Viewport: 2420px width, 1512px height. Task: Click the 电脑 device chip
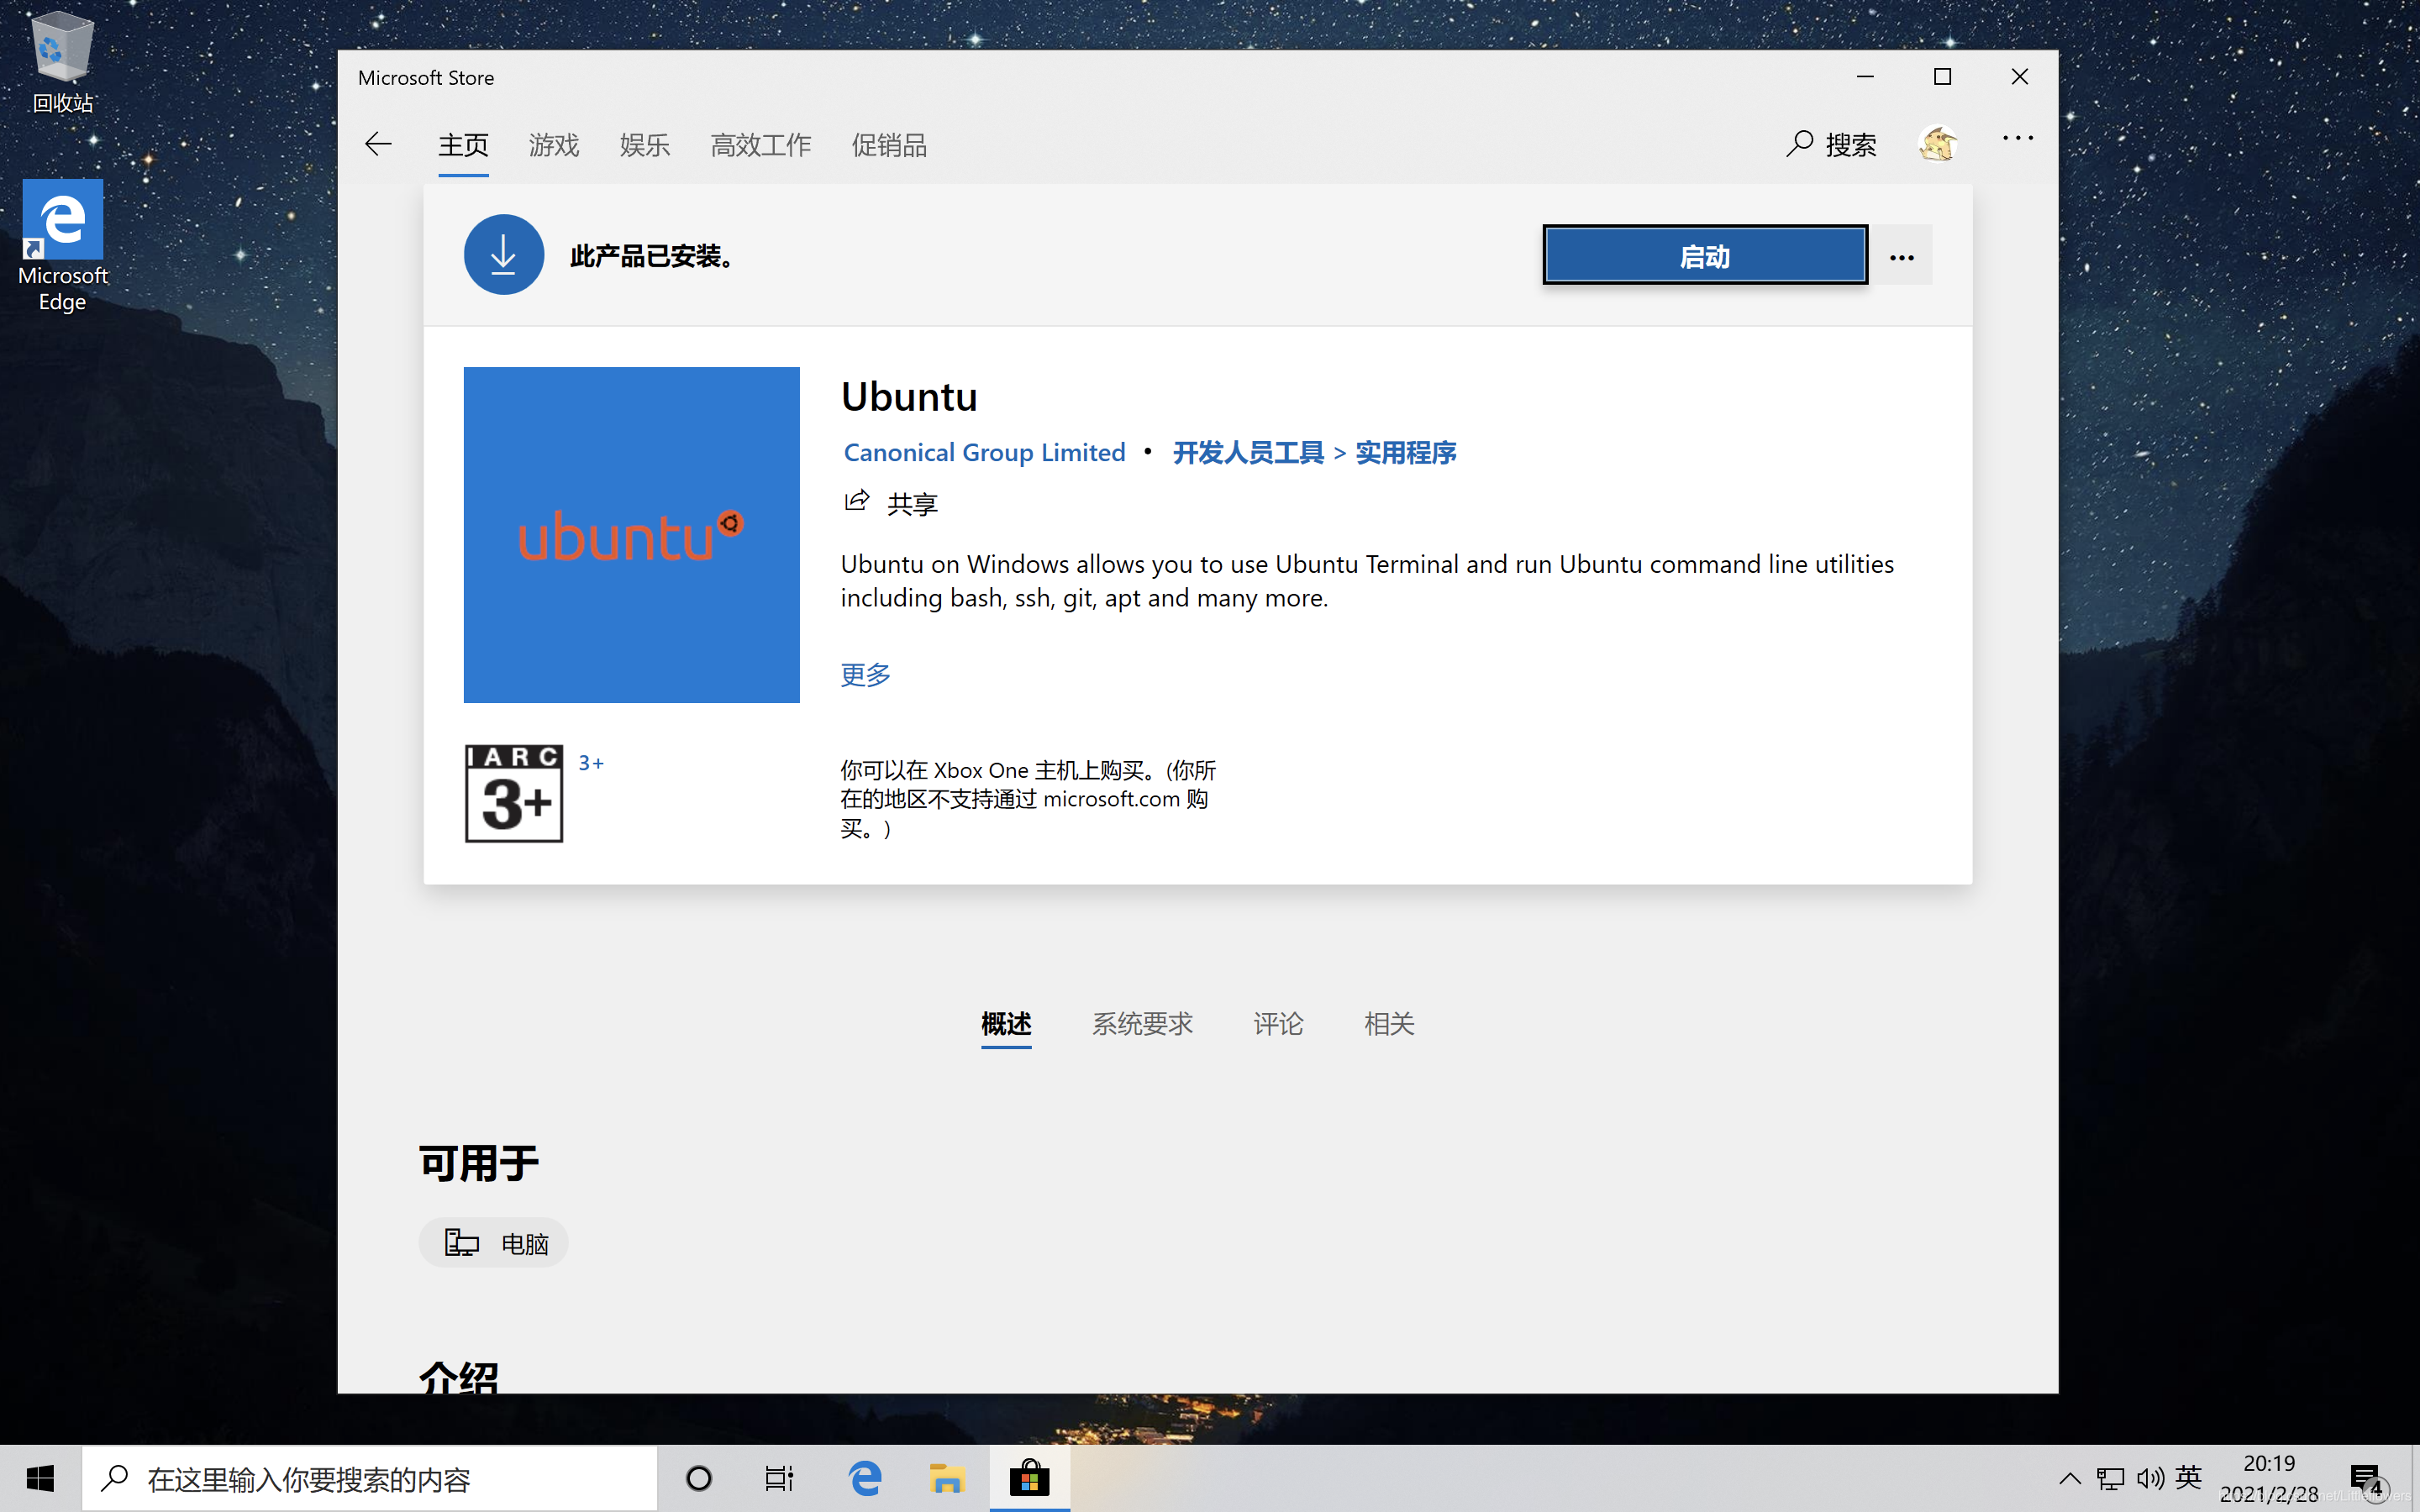point(494,1243)
